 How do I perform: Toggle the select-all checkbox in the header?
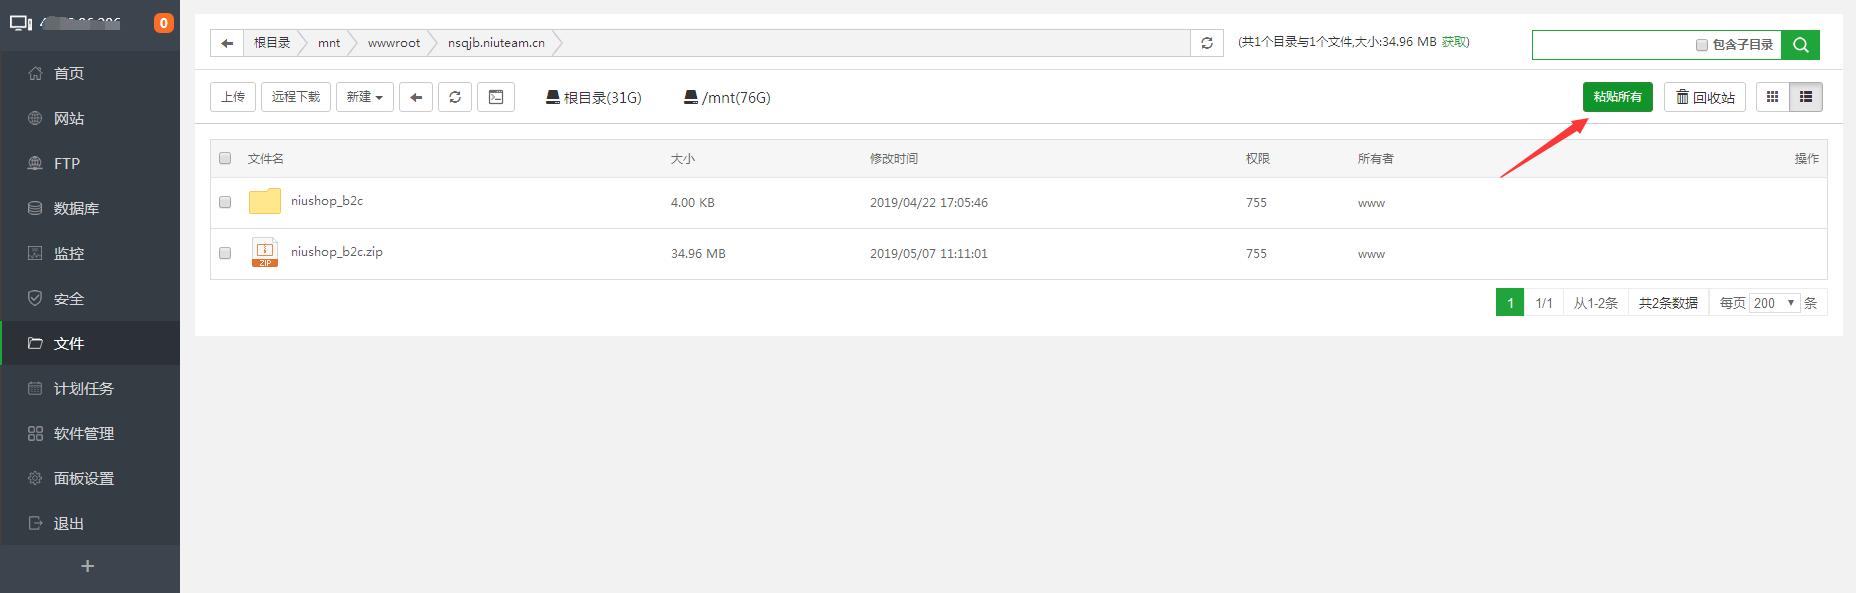coord(225,158)
